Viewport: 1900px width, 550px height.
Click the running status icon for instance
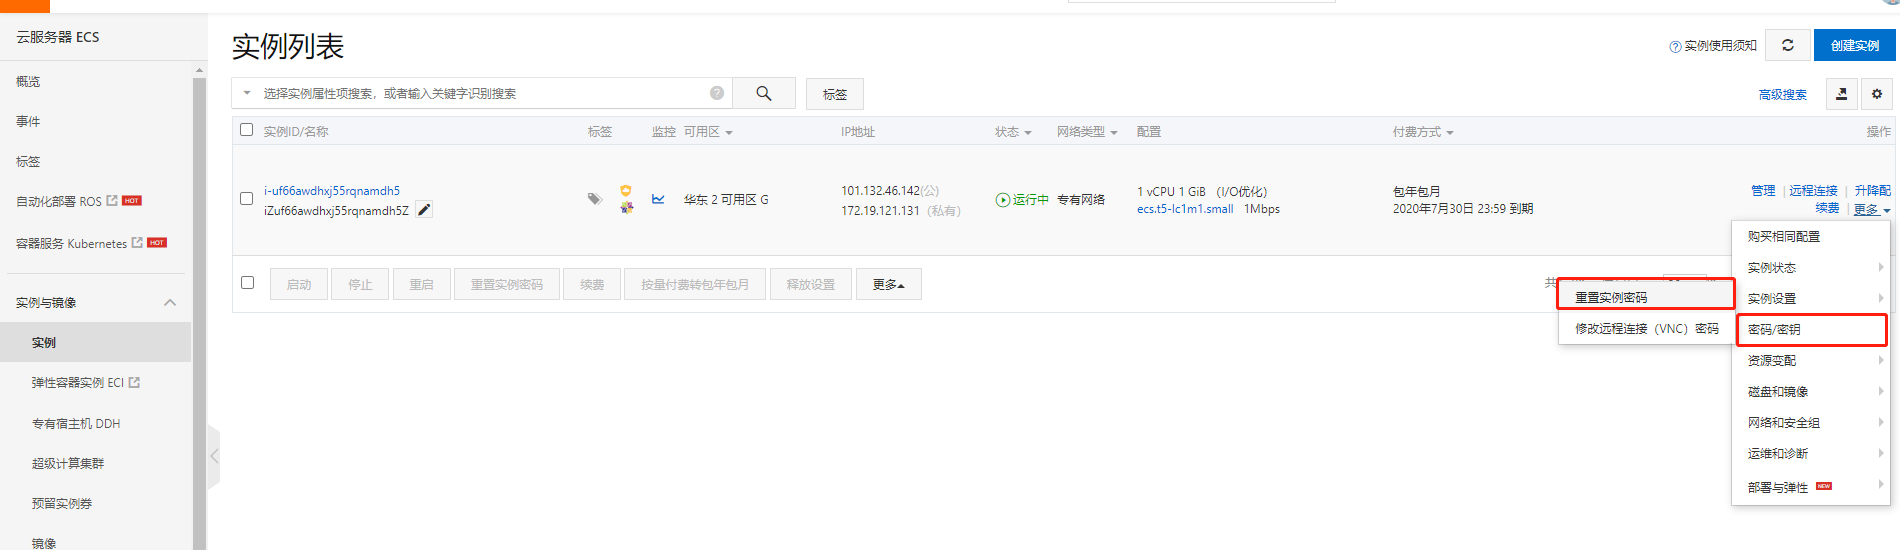pyautogui.click(x=1003, y=200)
